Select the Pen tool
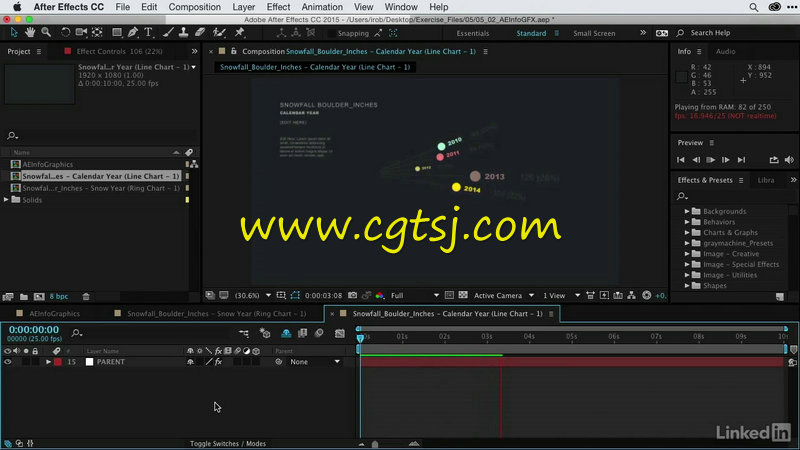The width and height of the screenshot is (800, 450). [x=133, y=33]
